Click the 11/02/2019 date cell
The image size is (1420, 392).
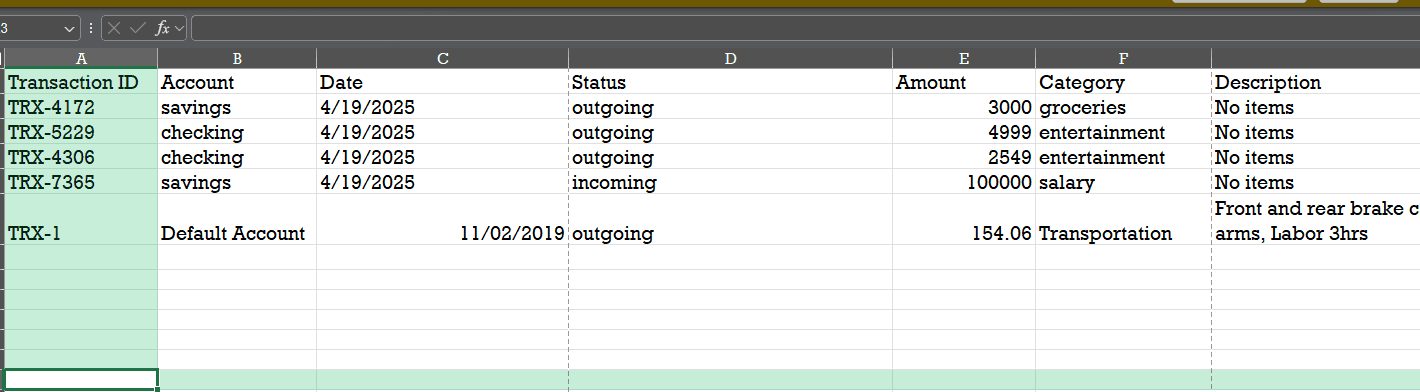pyautogui.click(x=442, y=220)
